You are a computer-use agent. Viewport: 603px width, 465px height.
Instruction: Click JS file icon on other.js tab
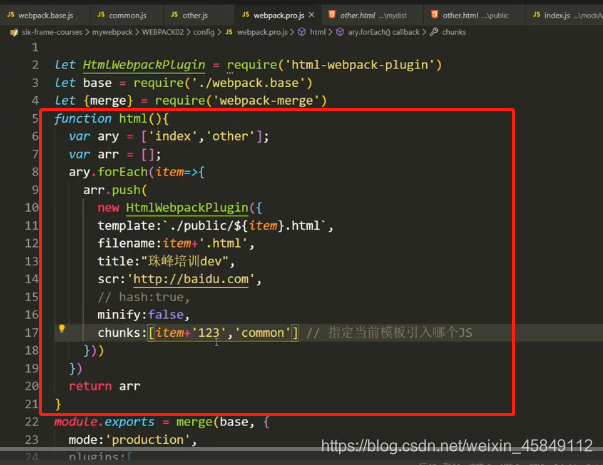[x=174, y=15]
